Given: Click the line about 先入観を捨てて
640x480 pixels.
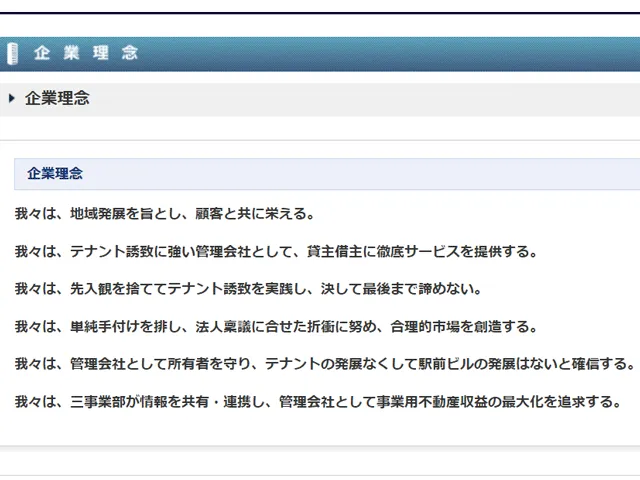Looking at the screenshot, I should (249, 289).
